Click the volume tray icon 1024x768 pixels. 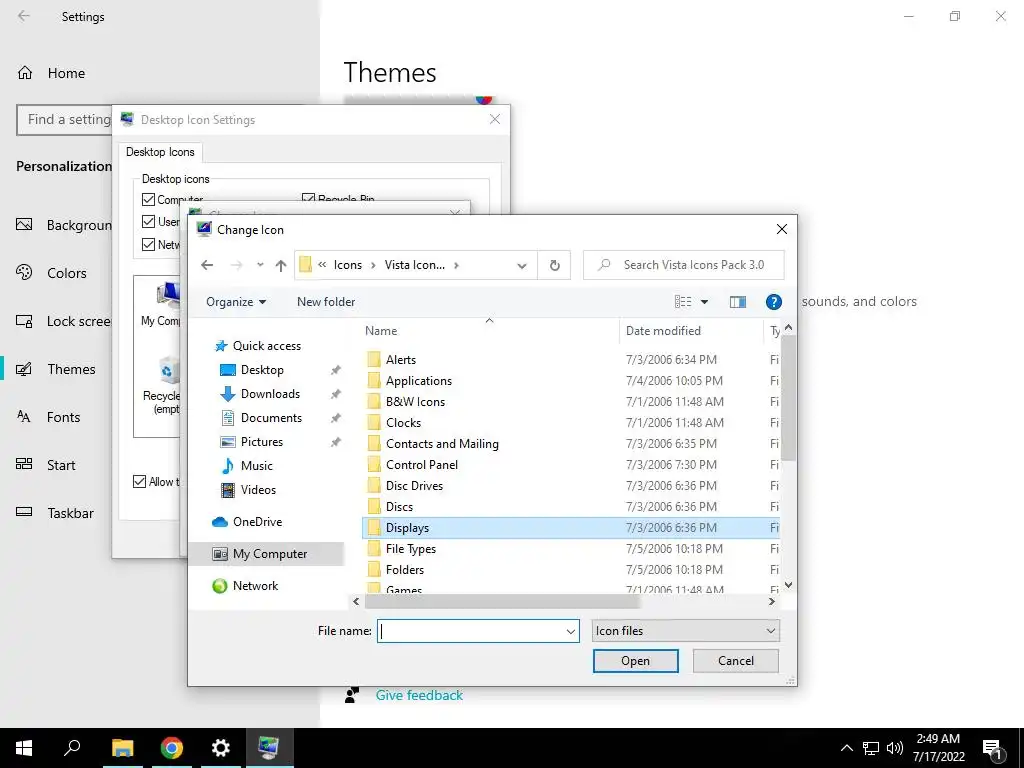click(895, 748)
